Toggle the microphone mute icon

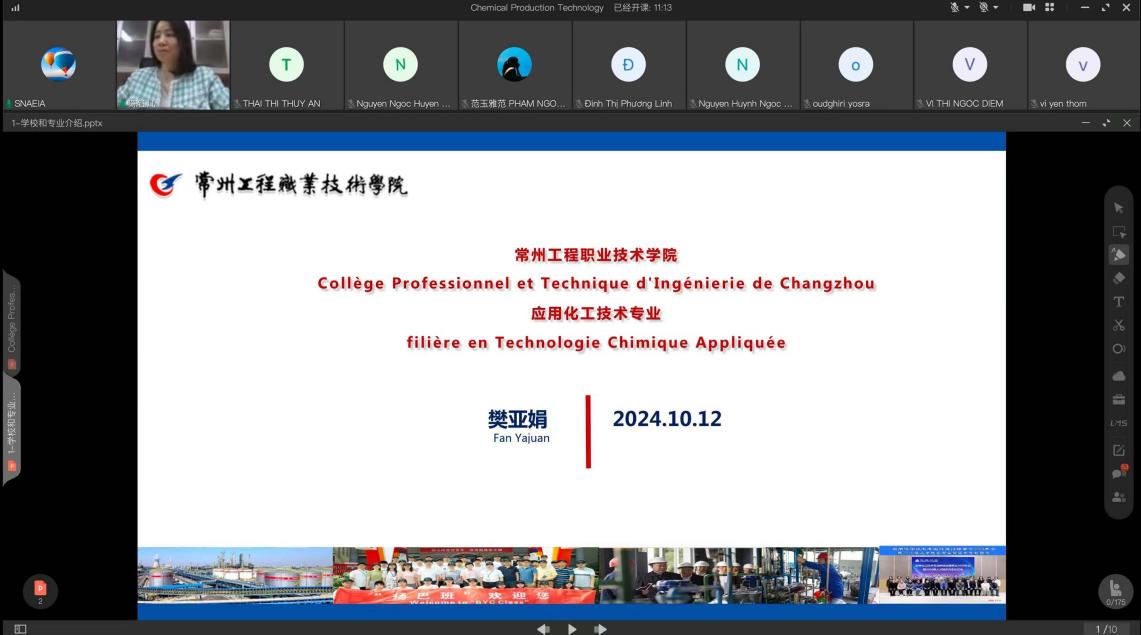[954, 8]
